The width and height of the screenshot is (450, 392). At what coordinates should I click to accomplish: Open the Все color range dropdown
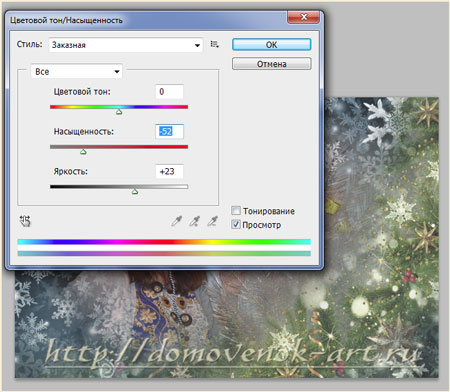(x=77, y=72)
